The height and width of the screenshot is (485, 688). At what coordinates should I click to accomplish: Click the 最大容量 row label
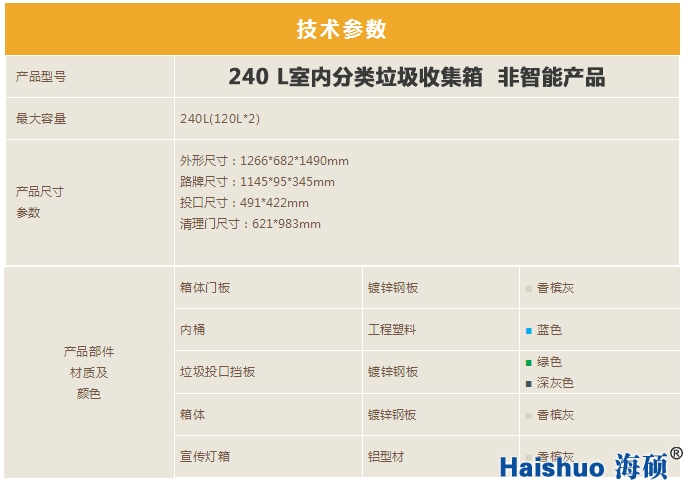point(41,119)
